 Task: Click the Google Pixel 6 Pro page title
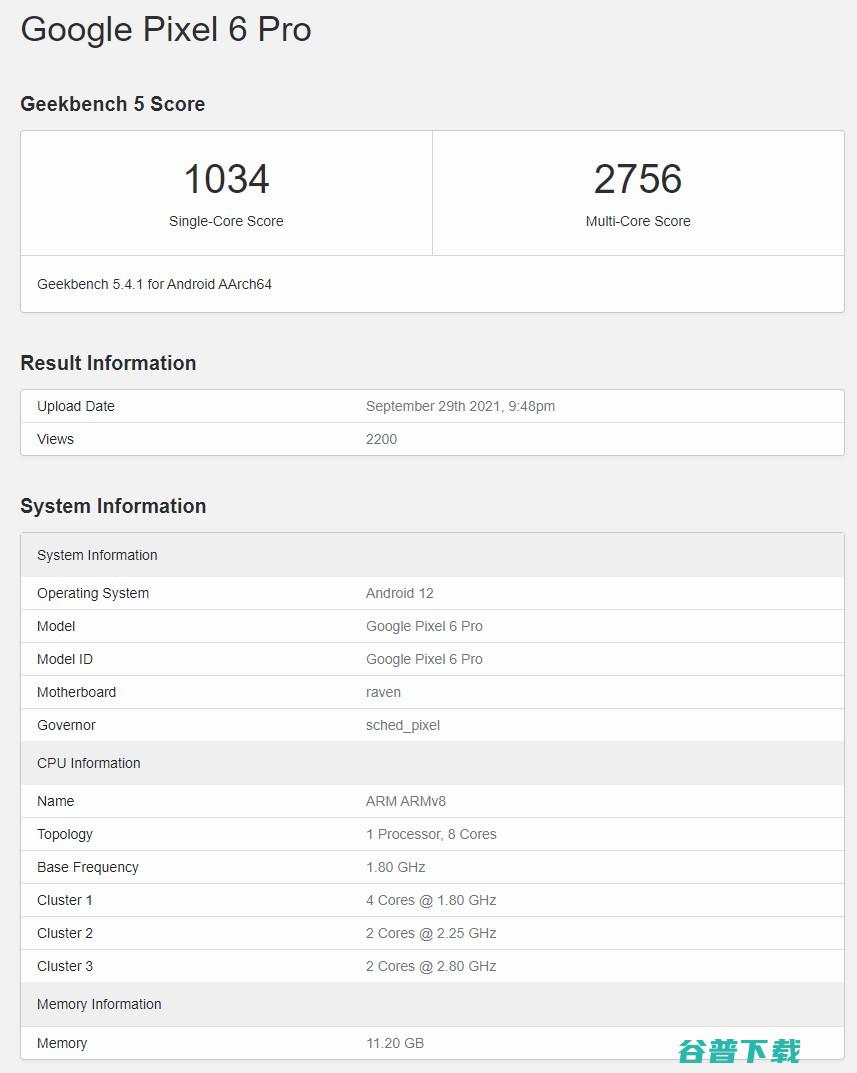pyautogui.click(x=166, y=30)
